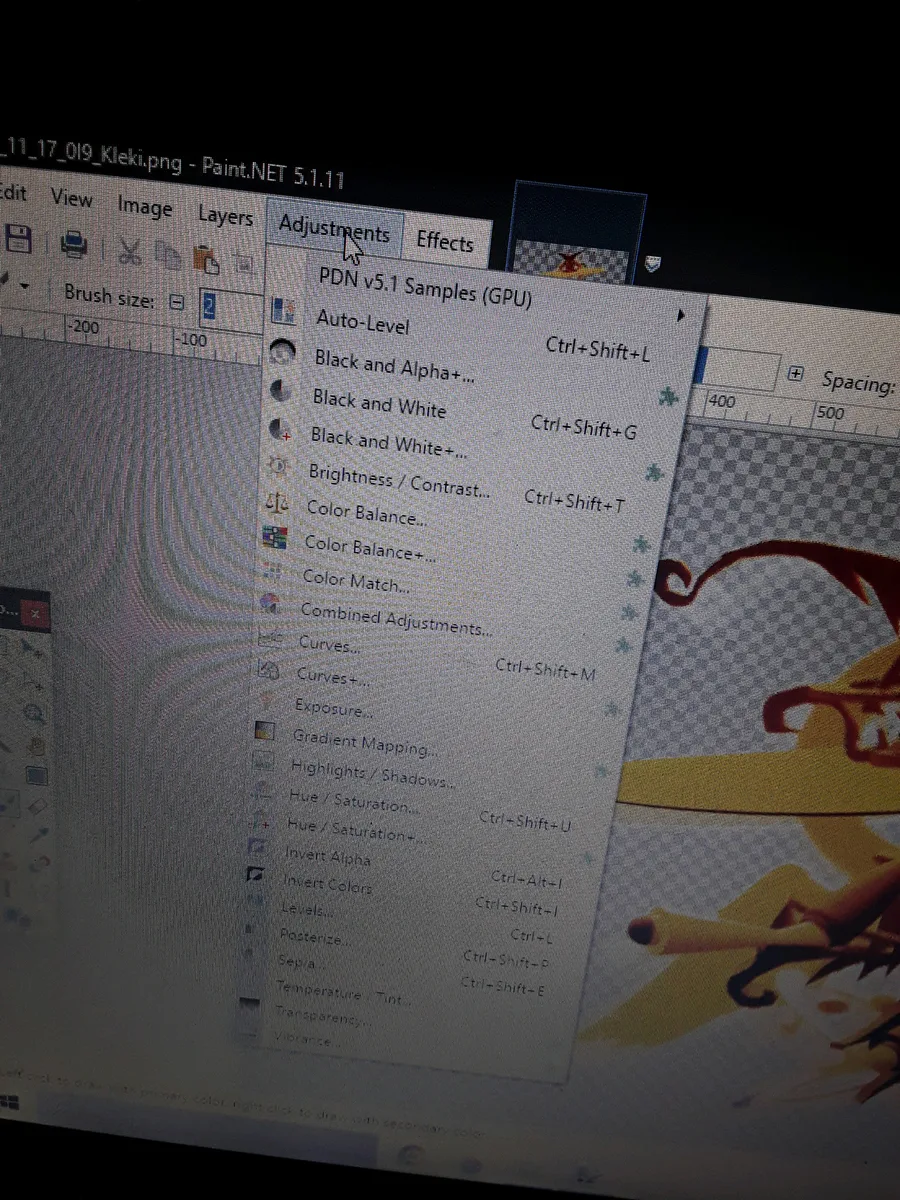Click the Print toolbar icon

pos(73,244)
